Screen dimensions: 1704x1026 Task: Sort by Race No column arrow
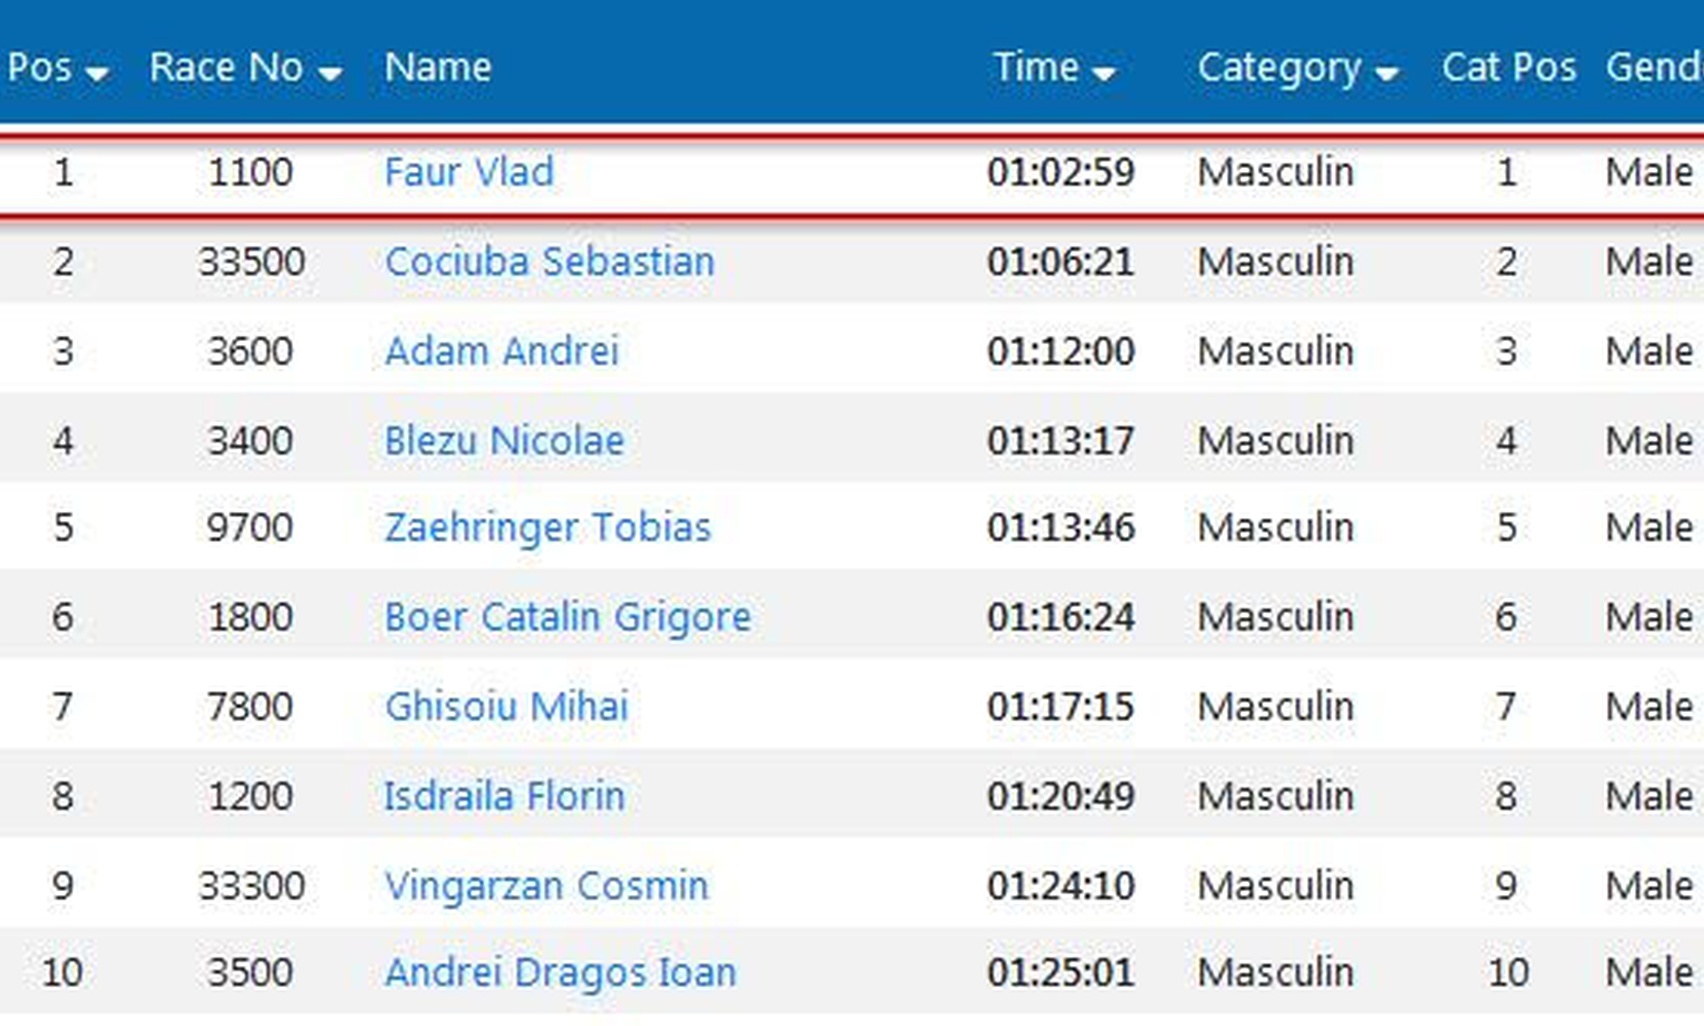pyautogui.click(x=330, y=73)
